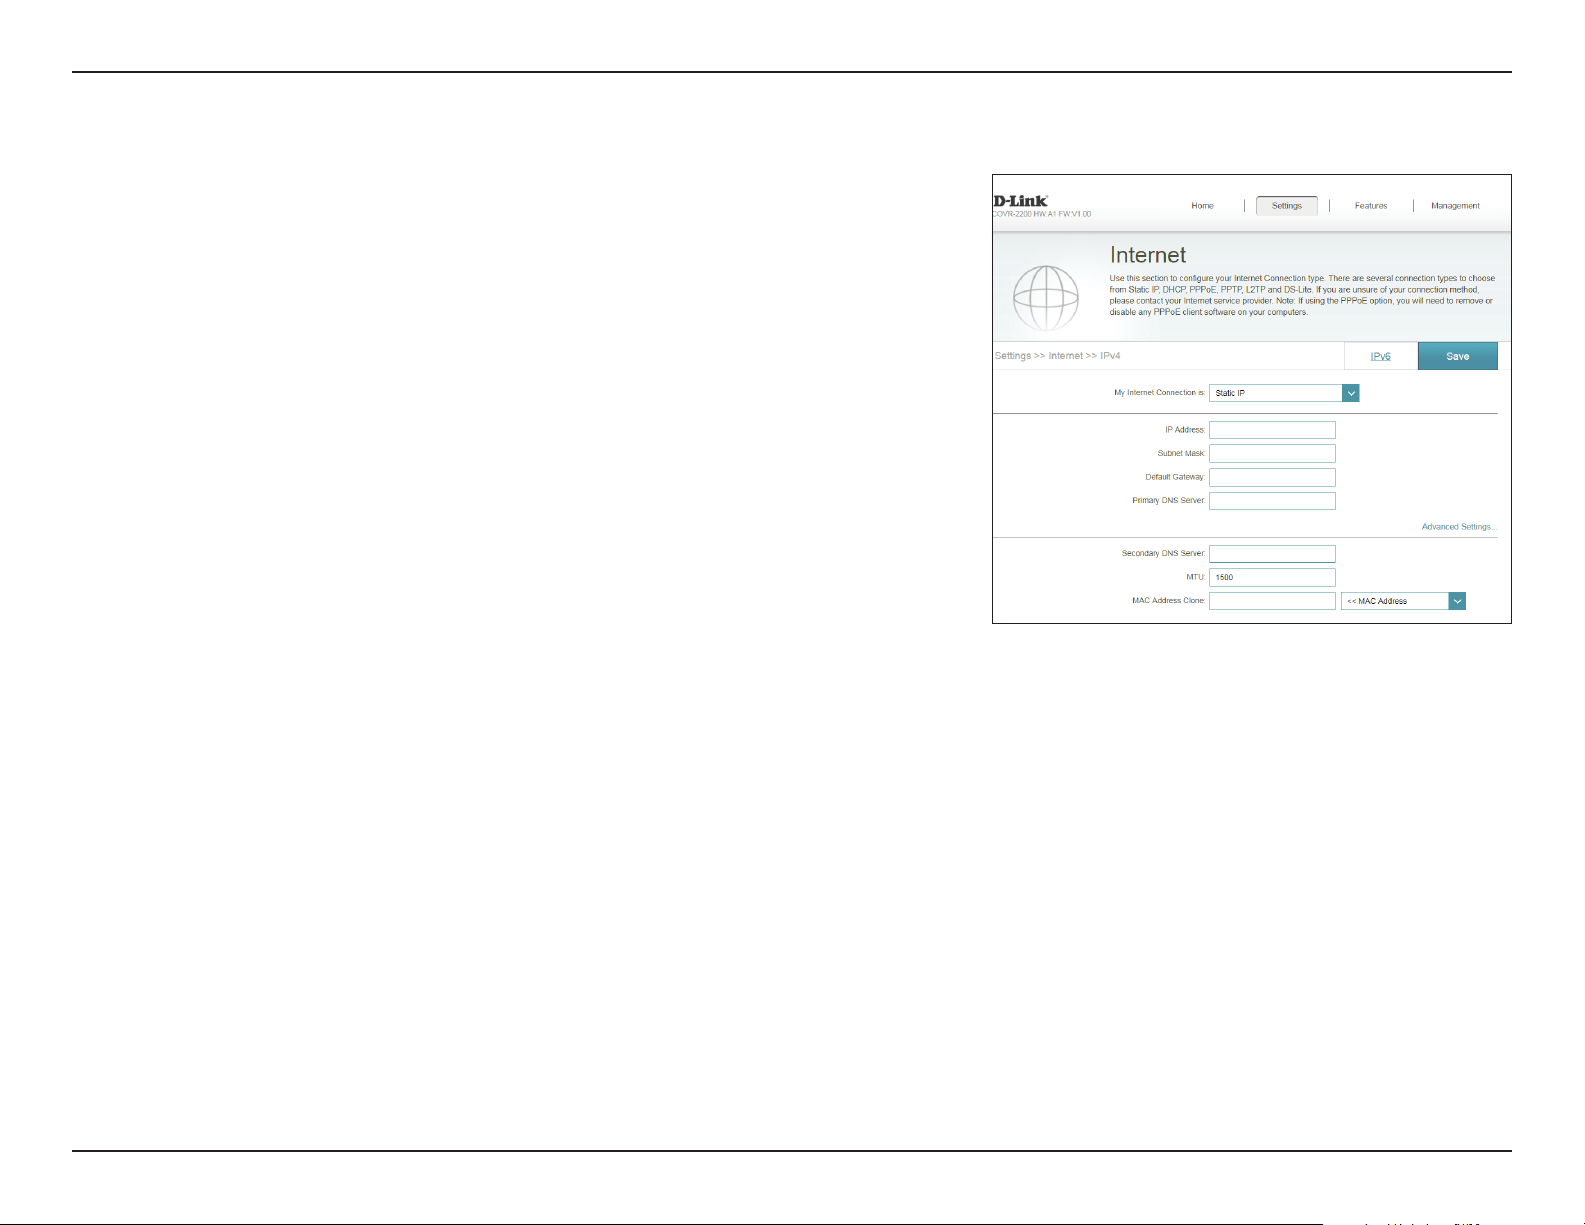Select the Default Gateway input field

tap(1272, 477)
